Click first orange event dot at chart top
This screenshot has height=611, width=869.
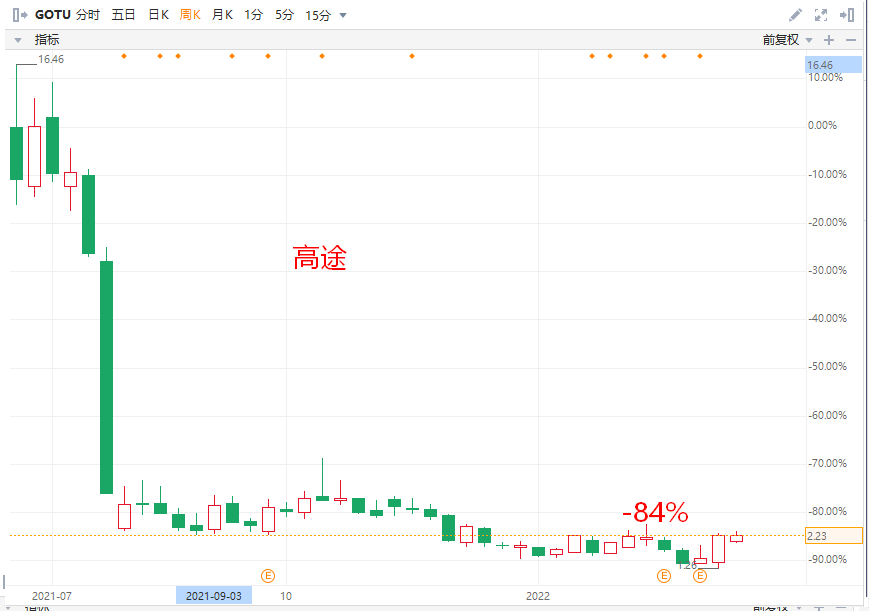(124, 56)
